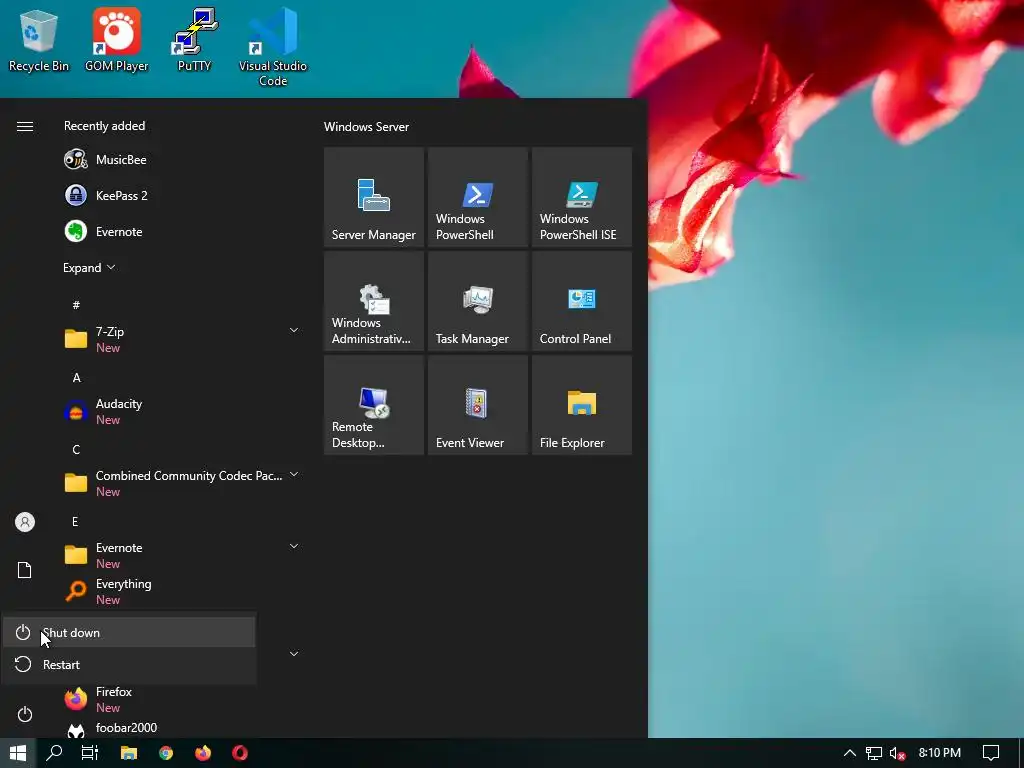
Task: Open the user account icon in the Start sidebar
Action: click(25, 522)
